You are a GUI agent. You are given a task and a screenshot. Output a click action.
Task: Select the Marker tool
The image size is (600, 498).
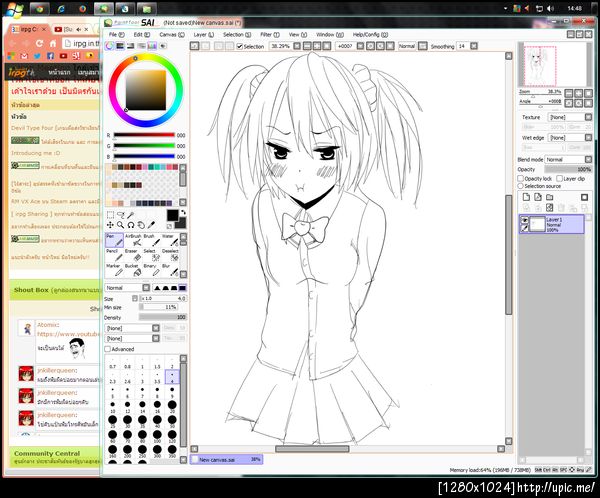(114, 270)
